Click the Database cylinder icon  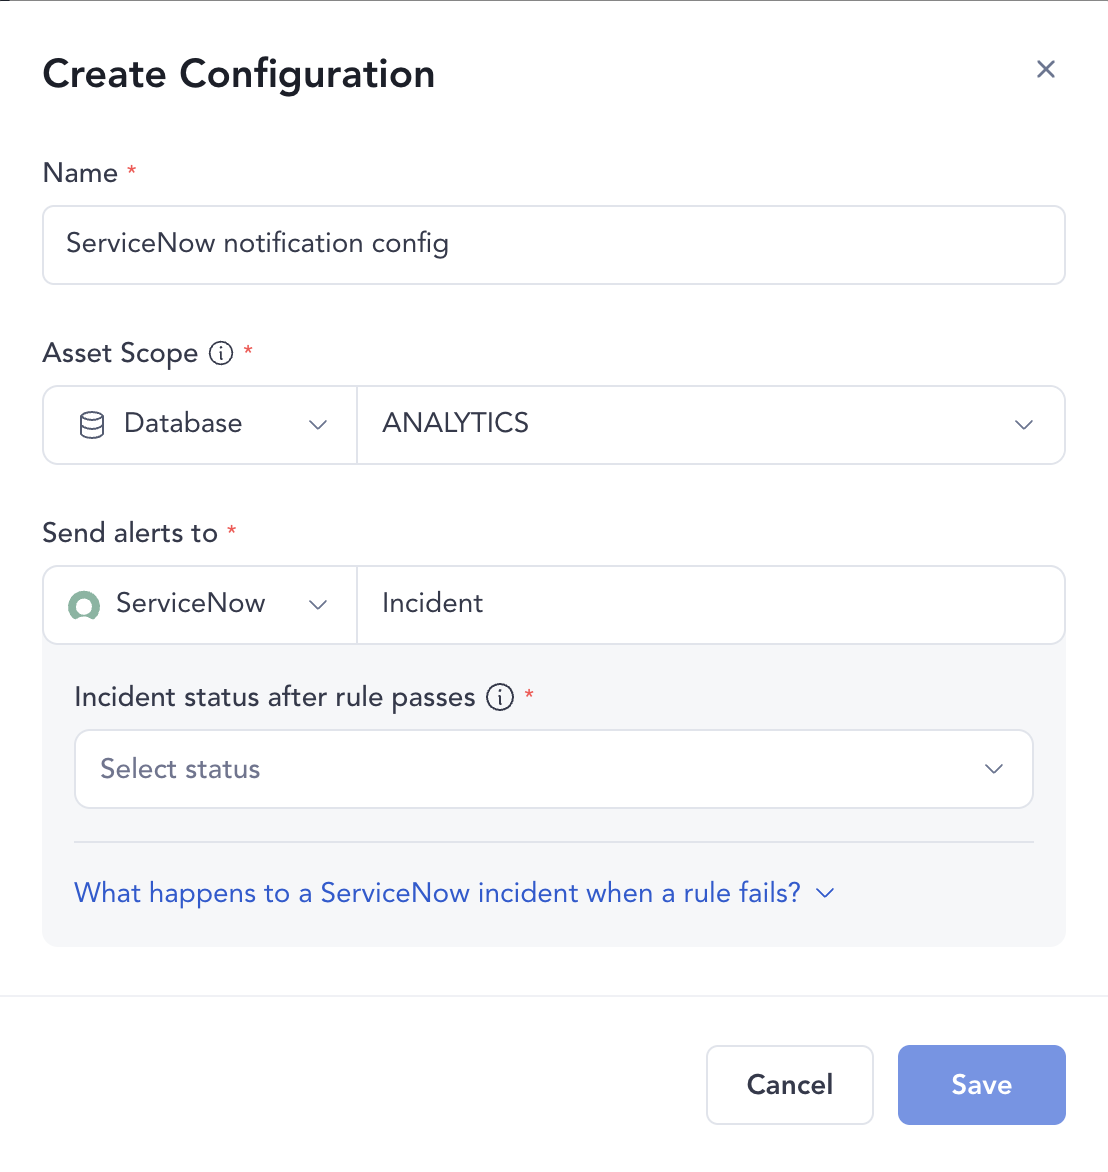91,424
